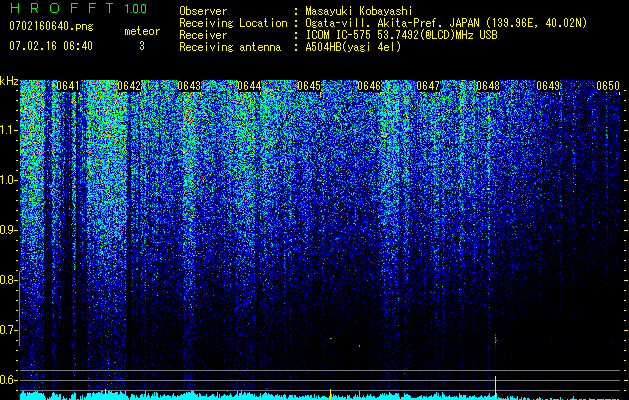The height and width of the screenshot is (400, 629).
Task: Click the 0649 time label
Action: pyautogui.click(x=548, y=86)
